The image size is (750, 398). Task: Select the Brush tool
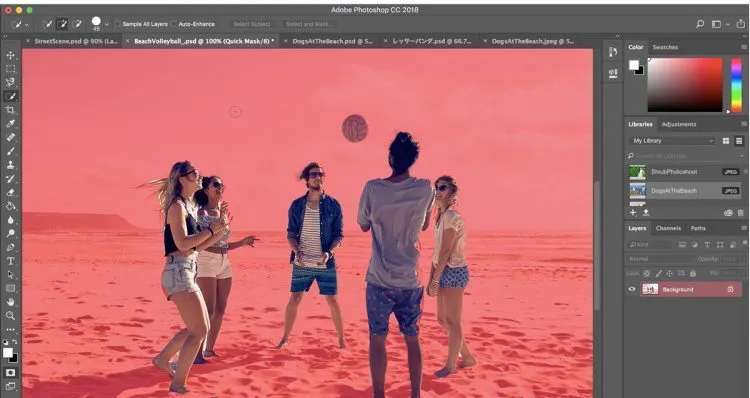coord(11,151)
